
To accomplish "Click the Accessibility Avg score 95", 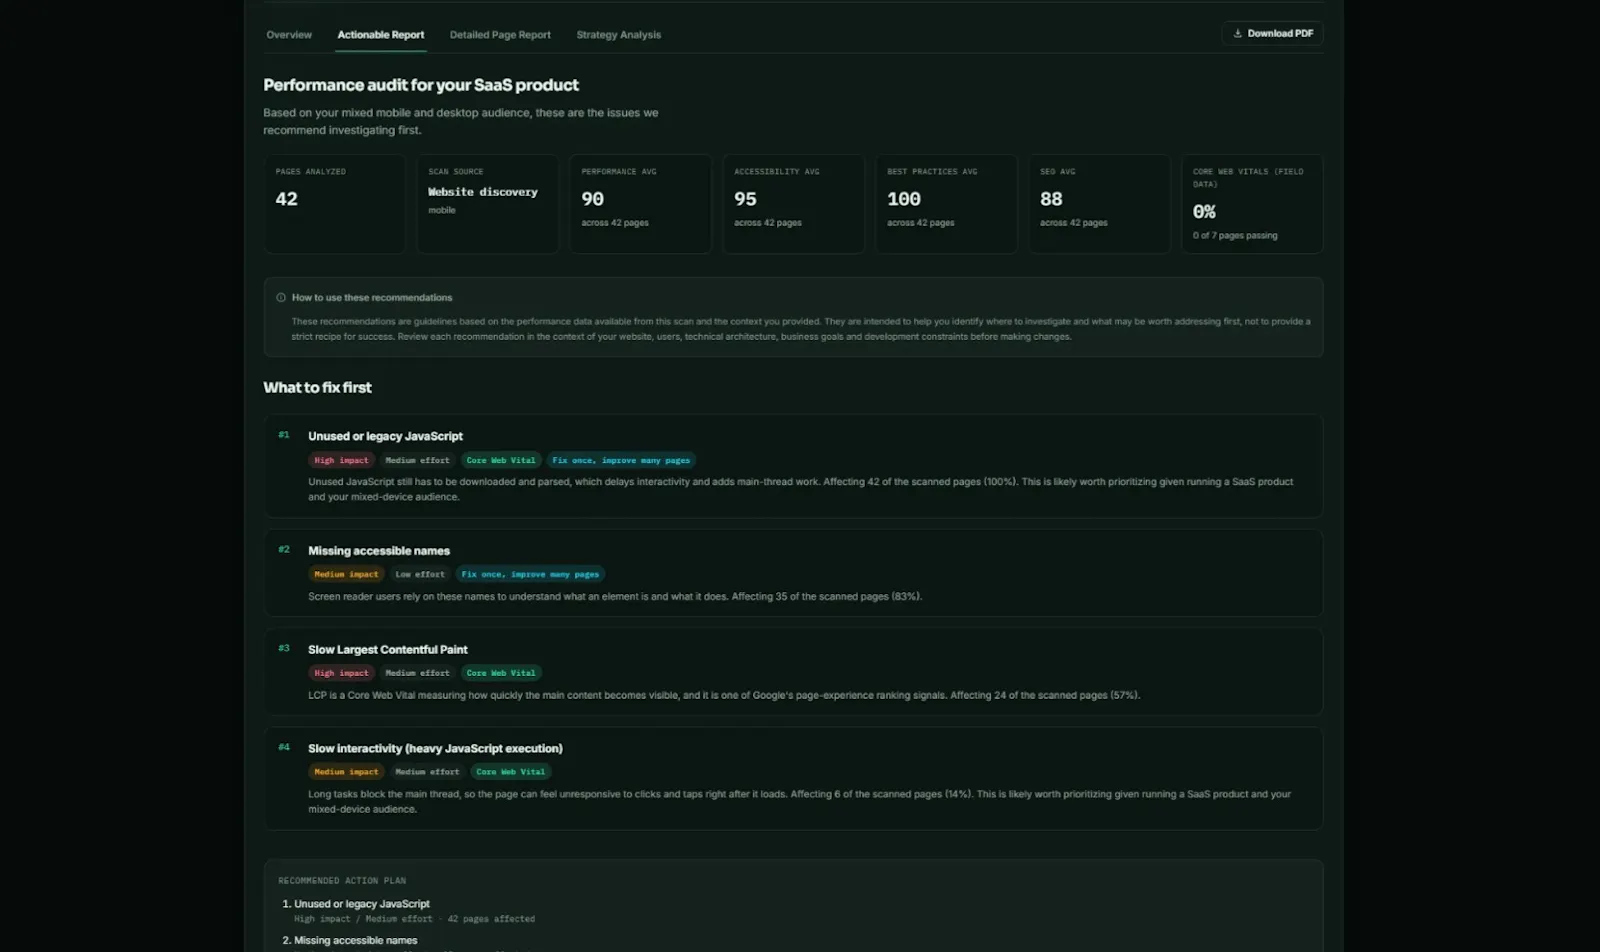I will [x=746, y=199].
